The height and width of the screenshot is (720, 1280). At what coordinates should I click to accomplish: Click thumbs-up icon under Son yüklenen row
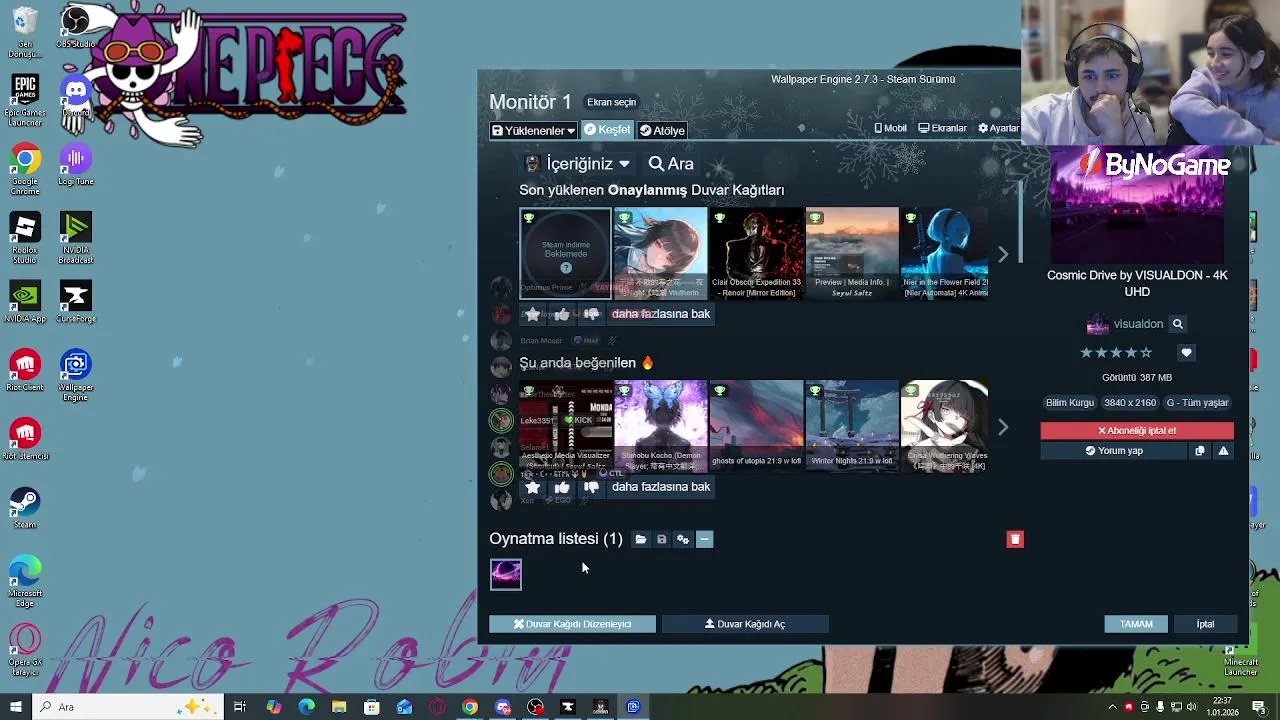pyautogui.click(x=562, y=314)
